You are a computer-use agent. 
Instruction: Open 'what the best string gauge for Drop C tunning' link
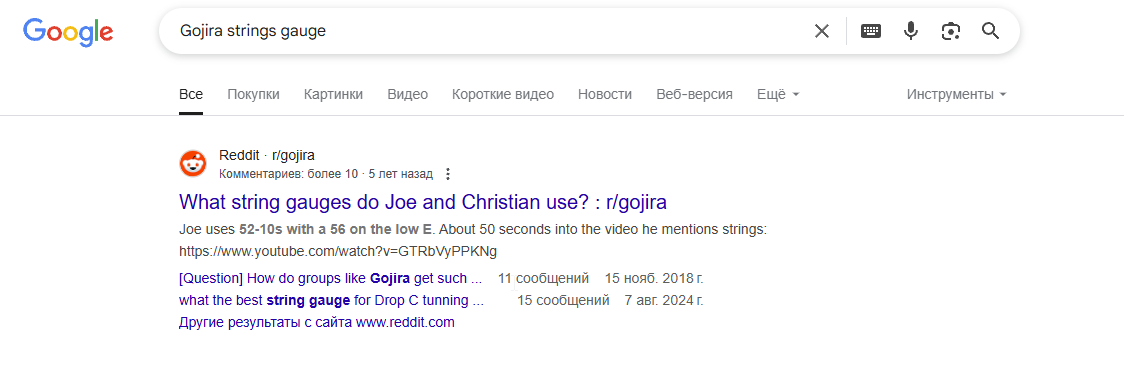(331, 300)
